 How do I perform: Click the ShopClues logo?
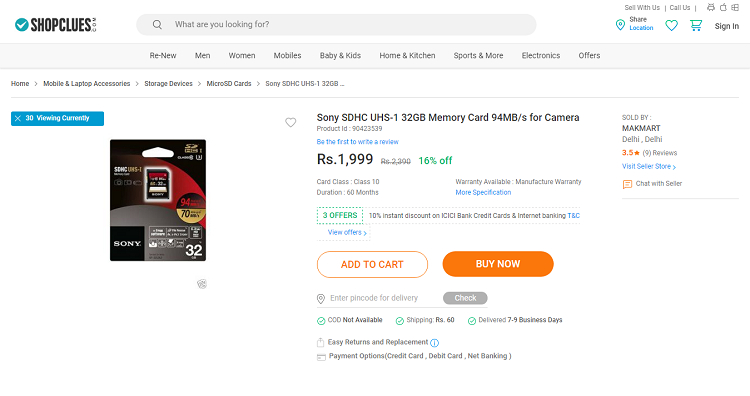(x=55, y=25)
